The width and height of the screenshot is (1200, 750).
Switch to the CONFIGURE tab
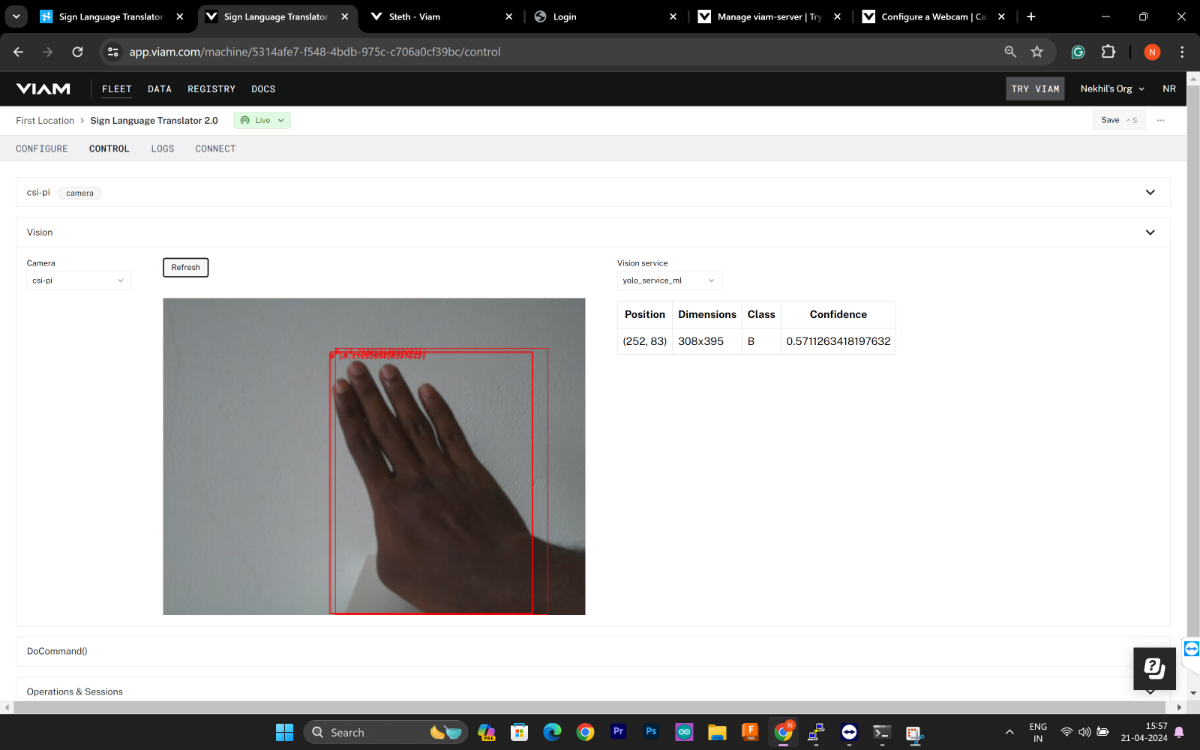42,149
